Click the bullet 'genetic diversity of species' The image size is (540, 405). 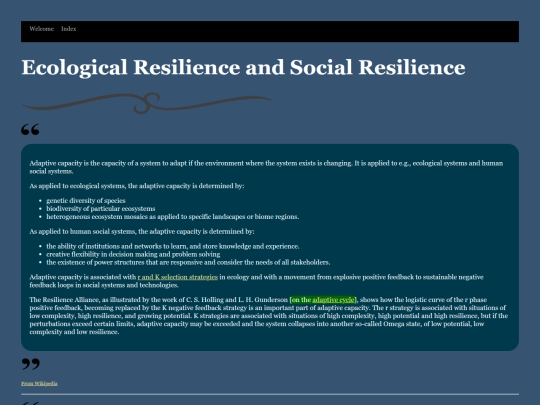(86, 200)
